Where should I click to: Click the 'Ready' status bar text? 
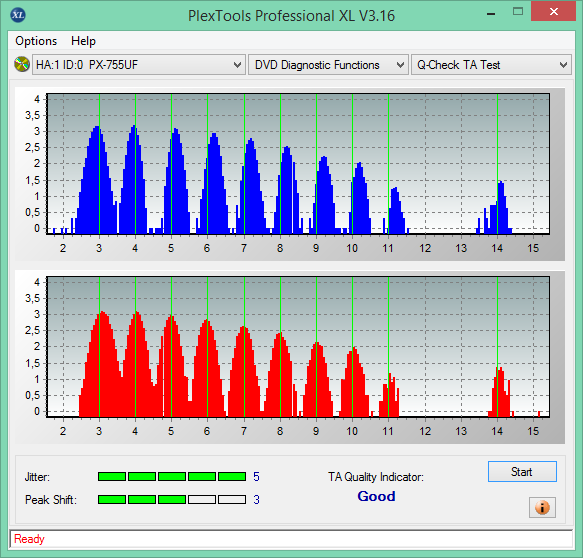pyautogui.click(x=29, y=539)
